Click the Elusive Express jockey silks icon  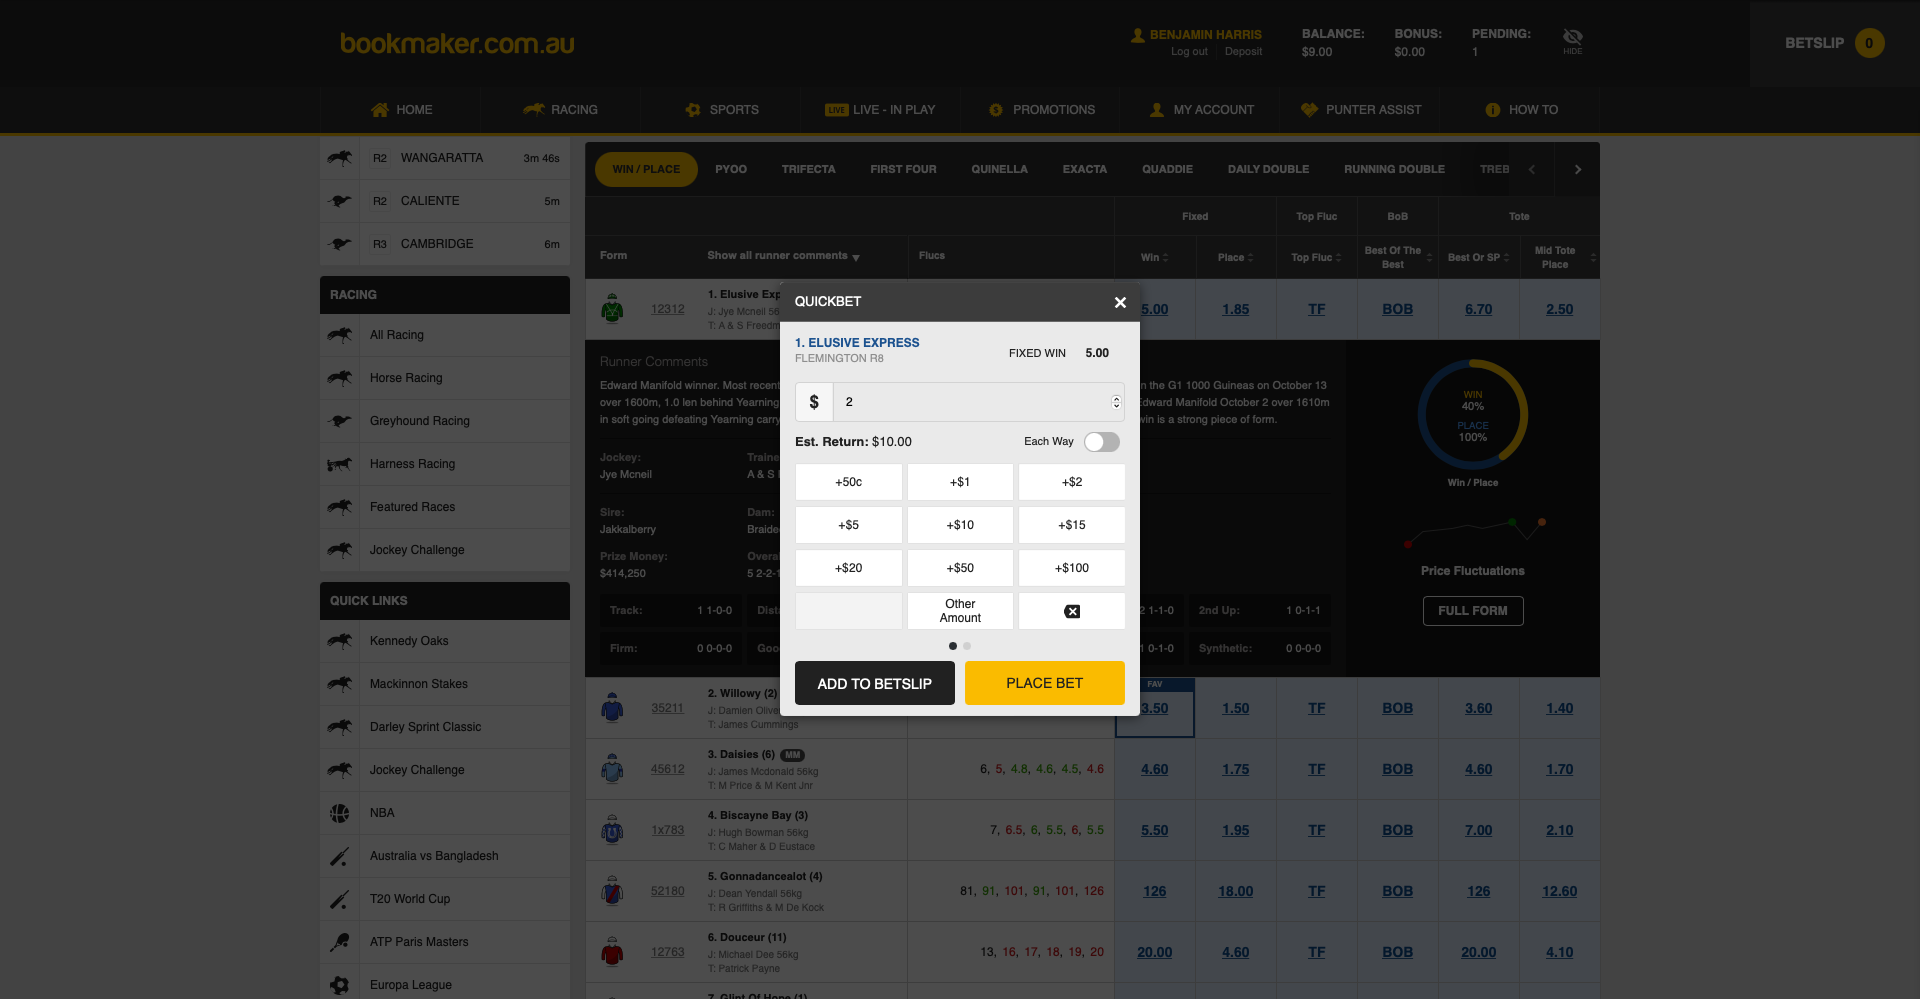click(612, 309)
